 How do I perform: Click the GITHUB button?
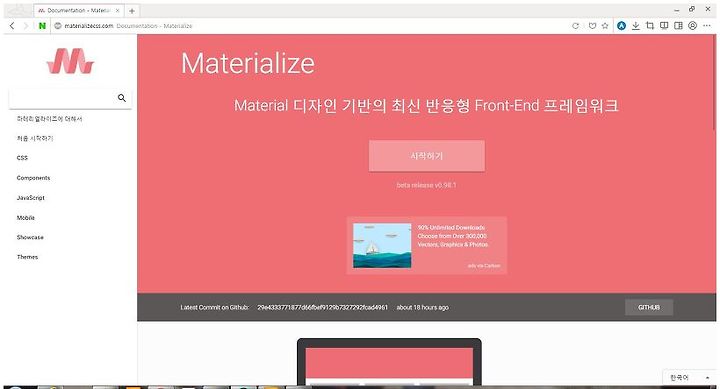649,307
